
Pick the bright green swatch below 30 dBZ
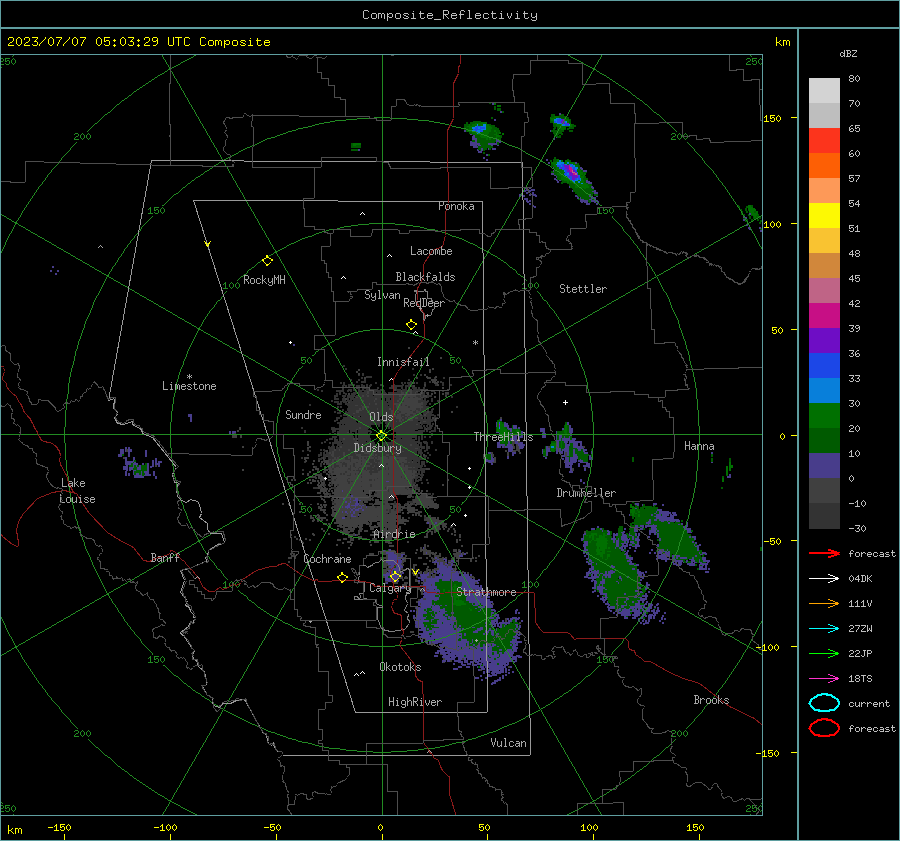pos(824,415)
